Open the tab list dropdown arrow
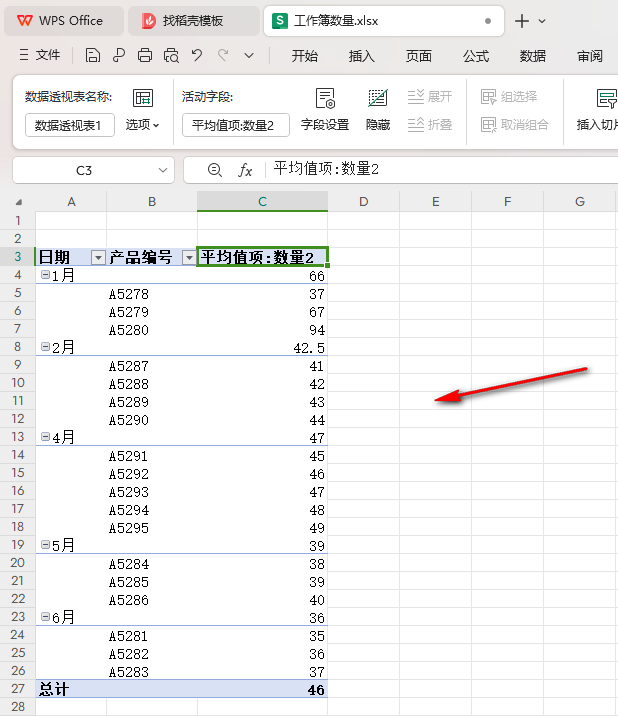618x716 pixels. (542, 21)
